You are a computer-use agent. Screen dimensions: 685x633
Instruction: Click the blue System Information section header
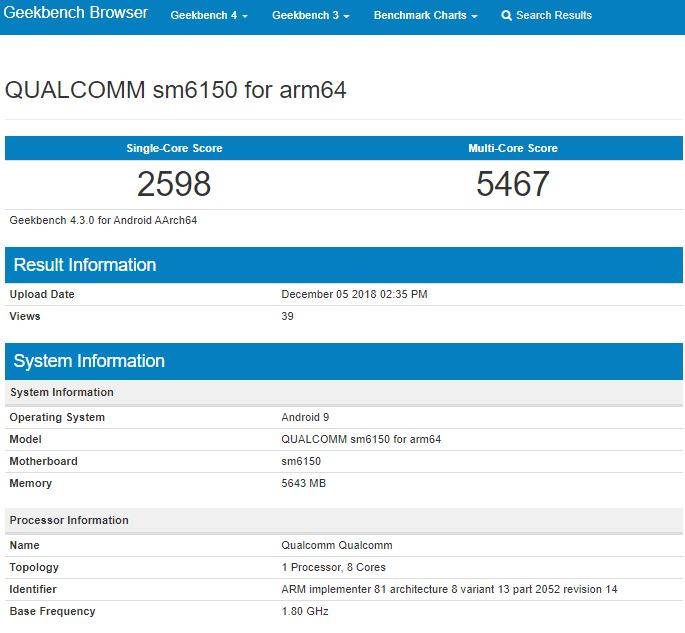pyautogui.click(x=344, y=361)
